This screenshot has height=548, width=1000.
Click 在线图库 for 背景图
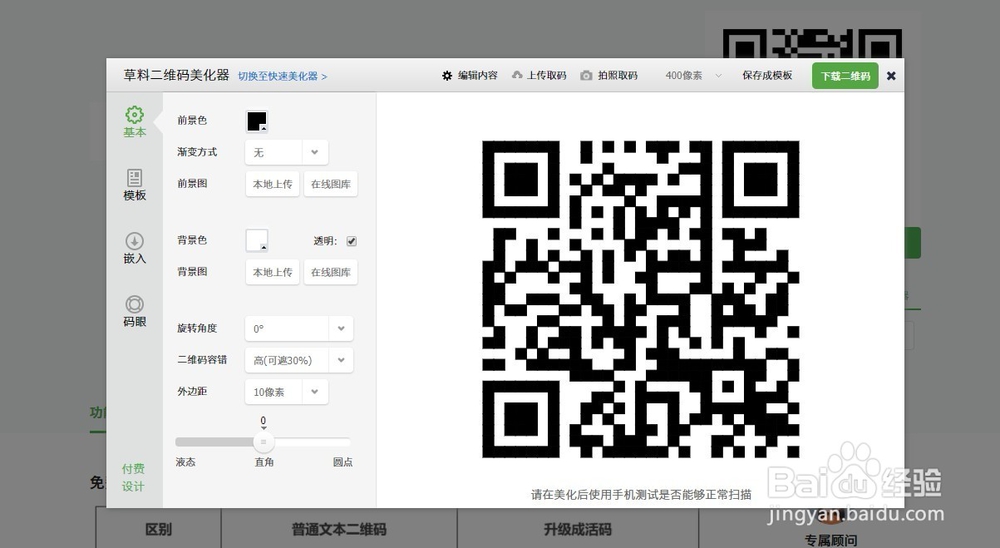point(330,272)
